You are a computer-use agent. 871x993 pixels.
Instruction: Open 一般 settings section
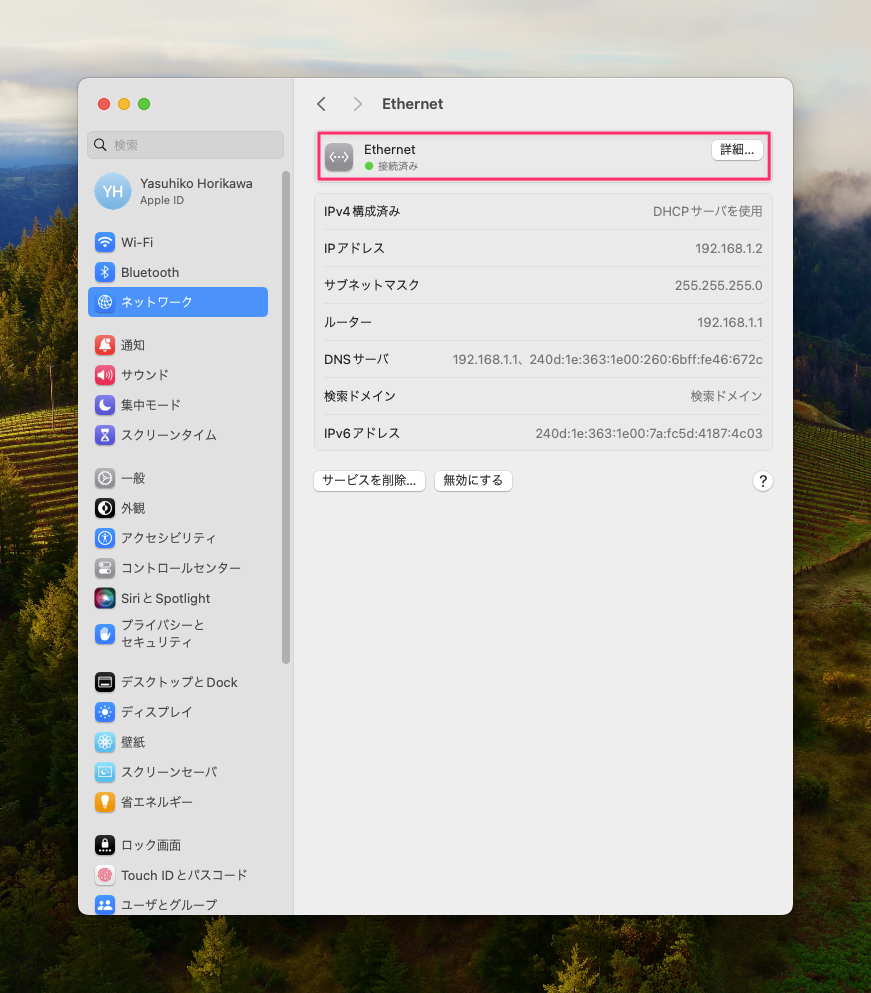pos(133,478)
